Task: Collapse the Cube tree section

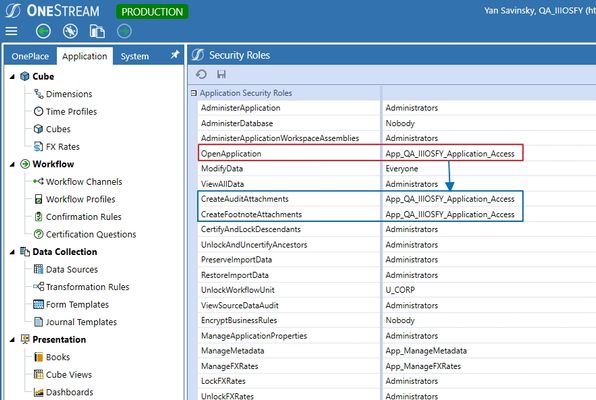Action: (x=12, y=77)
